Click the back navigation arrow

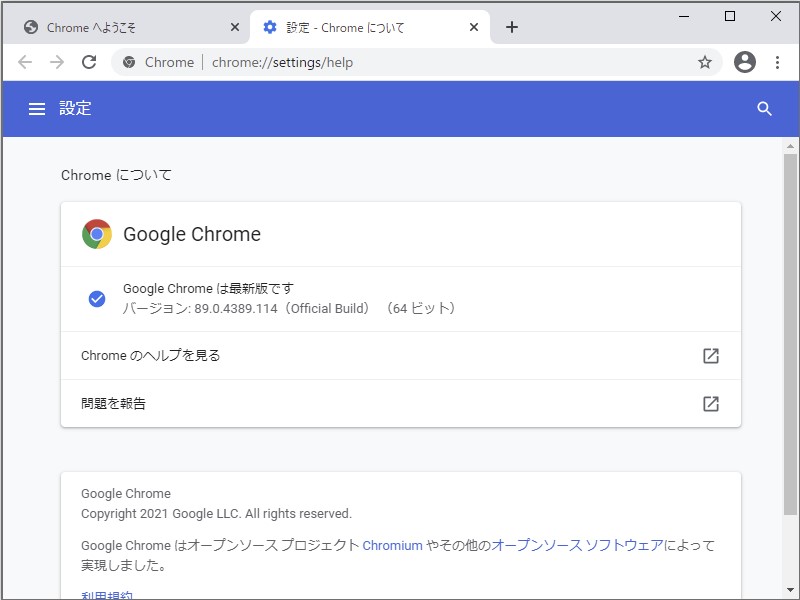[x=25, y=62]
